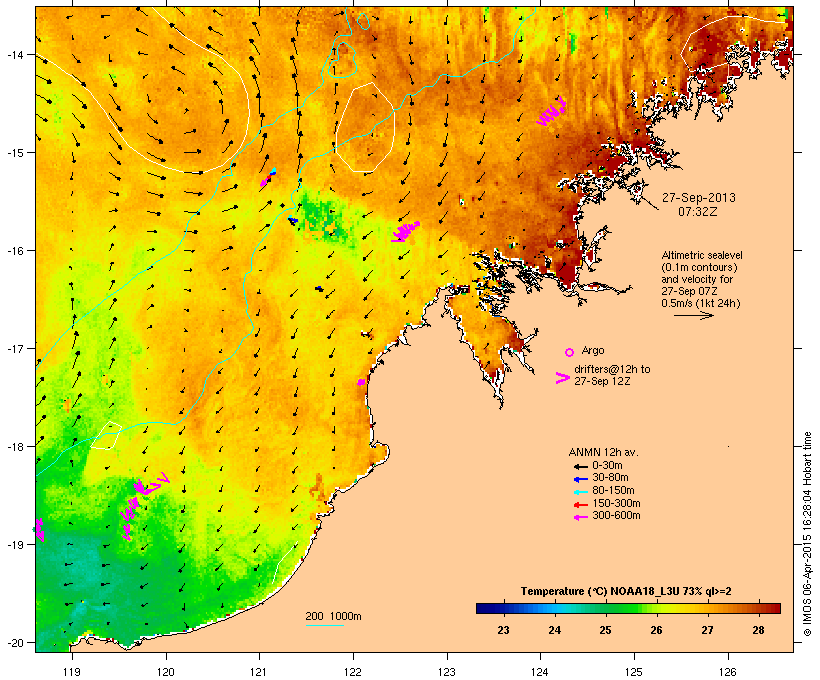Click the 0.5m/s velocity scale arrow
Image resolution: width=820 pixels, height=680 pixels.
[x=693, y=315]
